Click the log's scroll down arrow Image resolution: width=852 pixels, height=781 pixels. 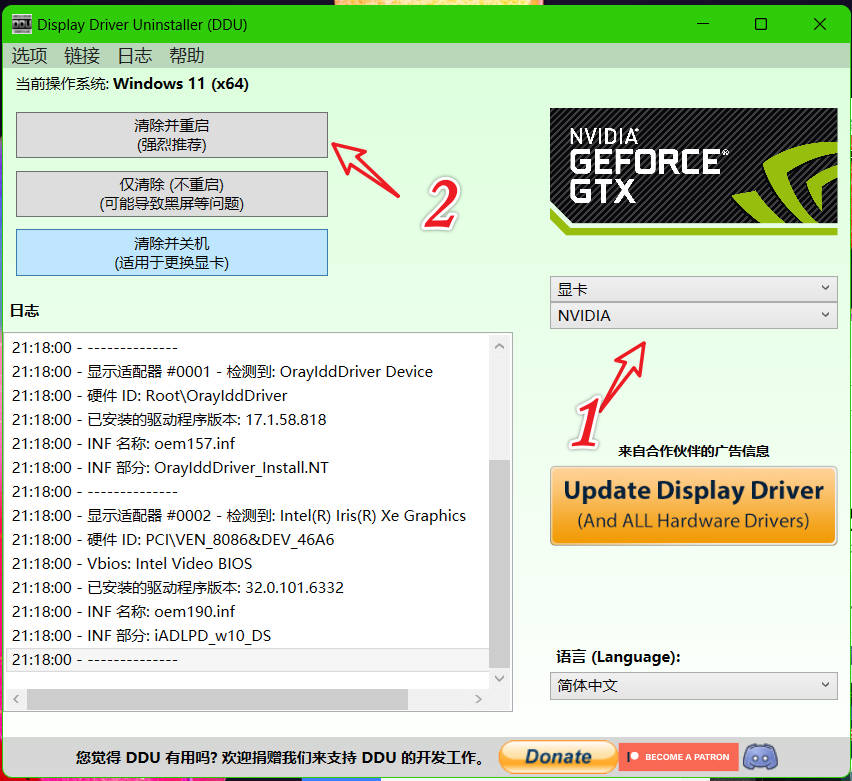click(500, 678)
